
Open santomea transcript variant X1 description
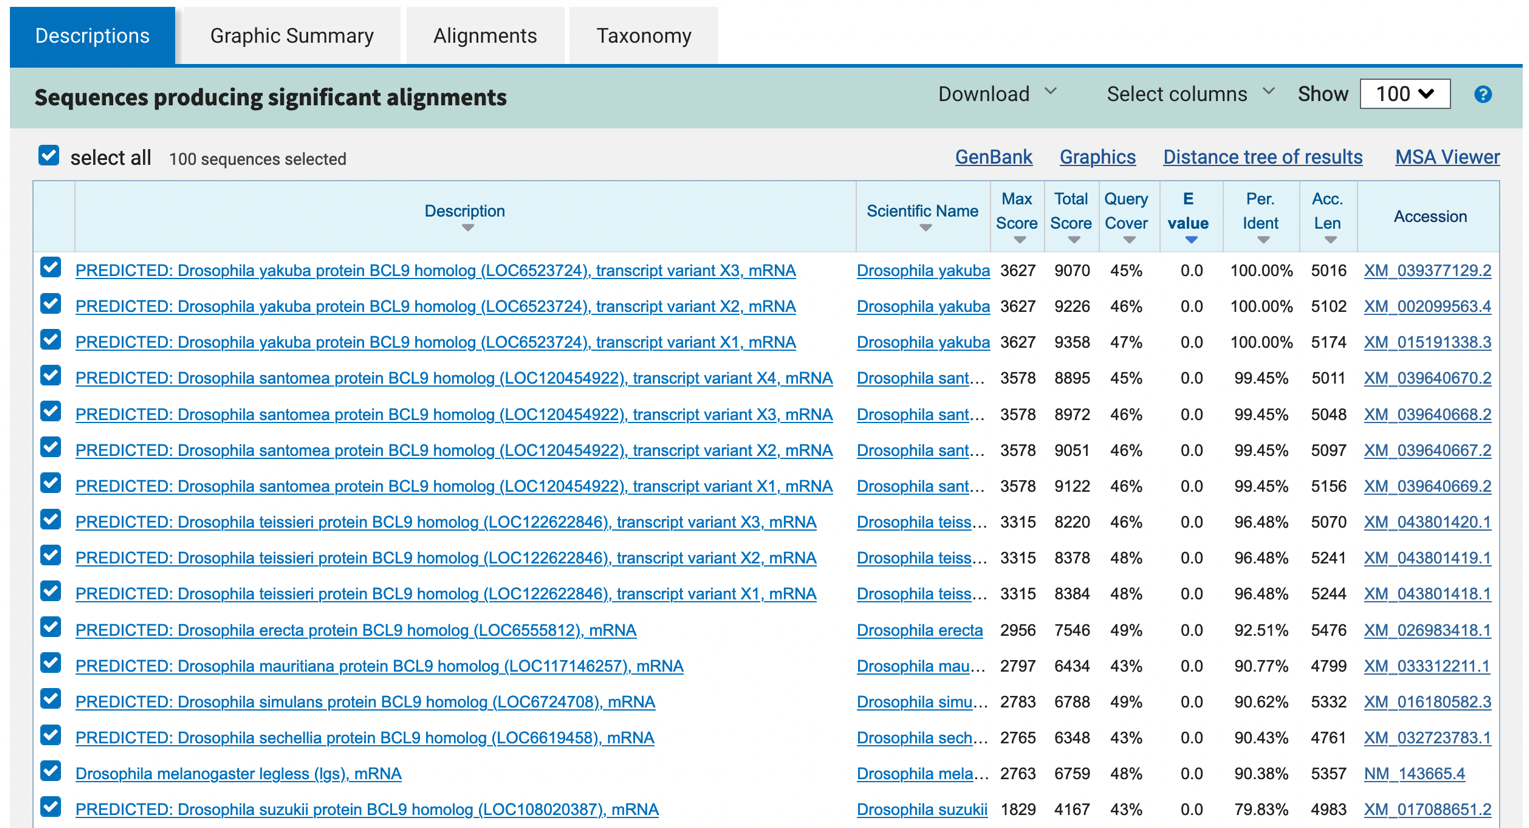pyautogui.click(x=454, y=486)
